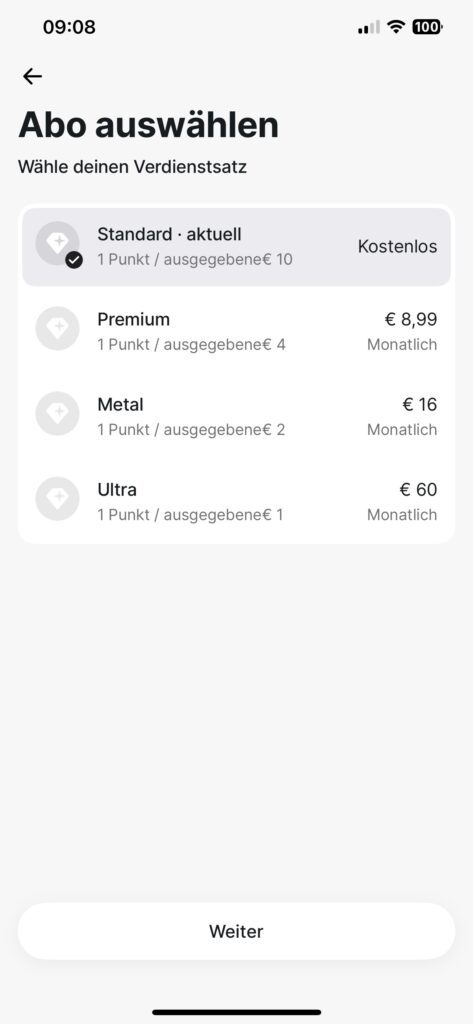
Task: Tap the € 16 Monatlich price
Action: click(402, 417)
